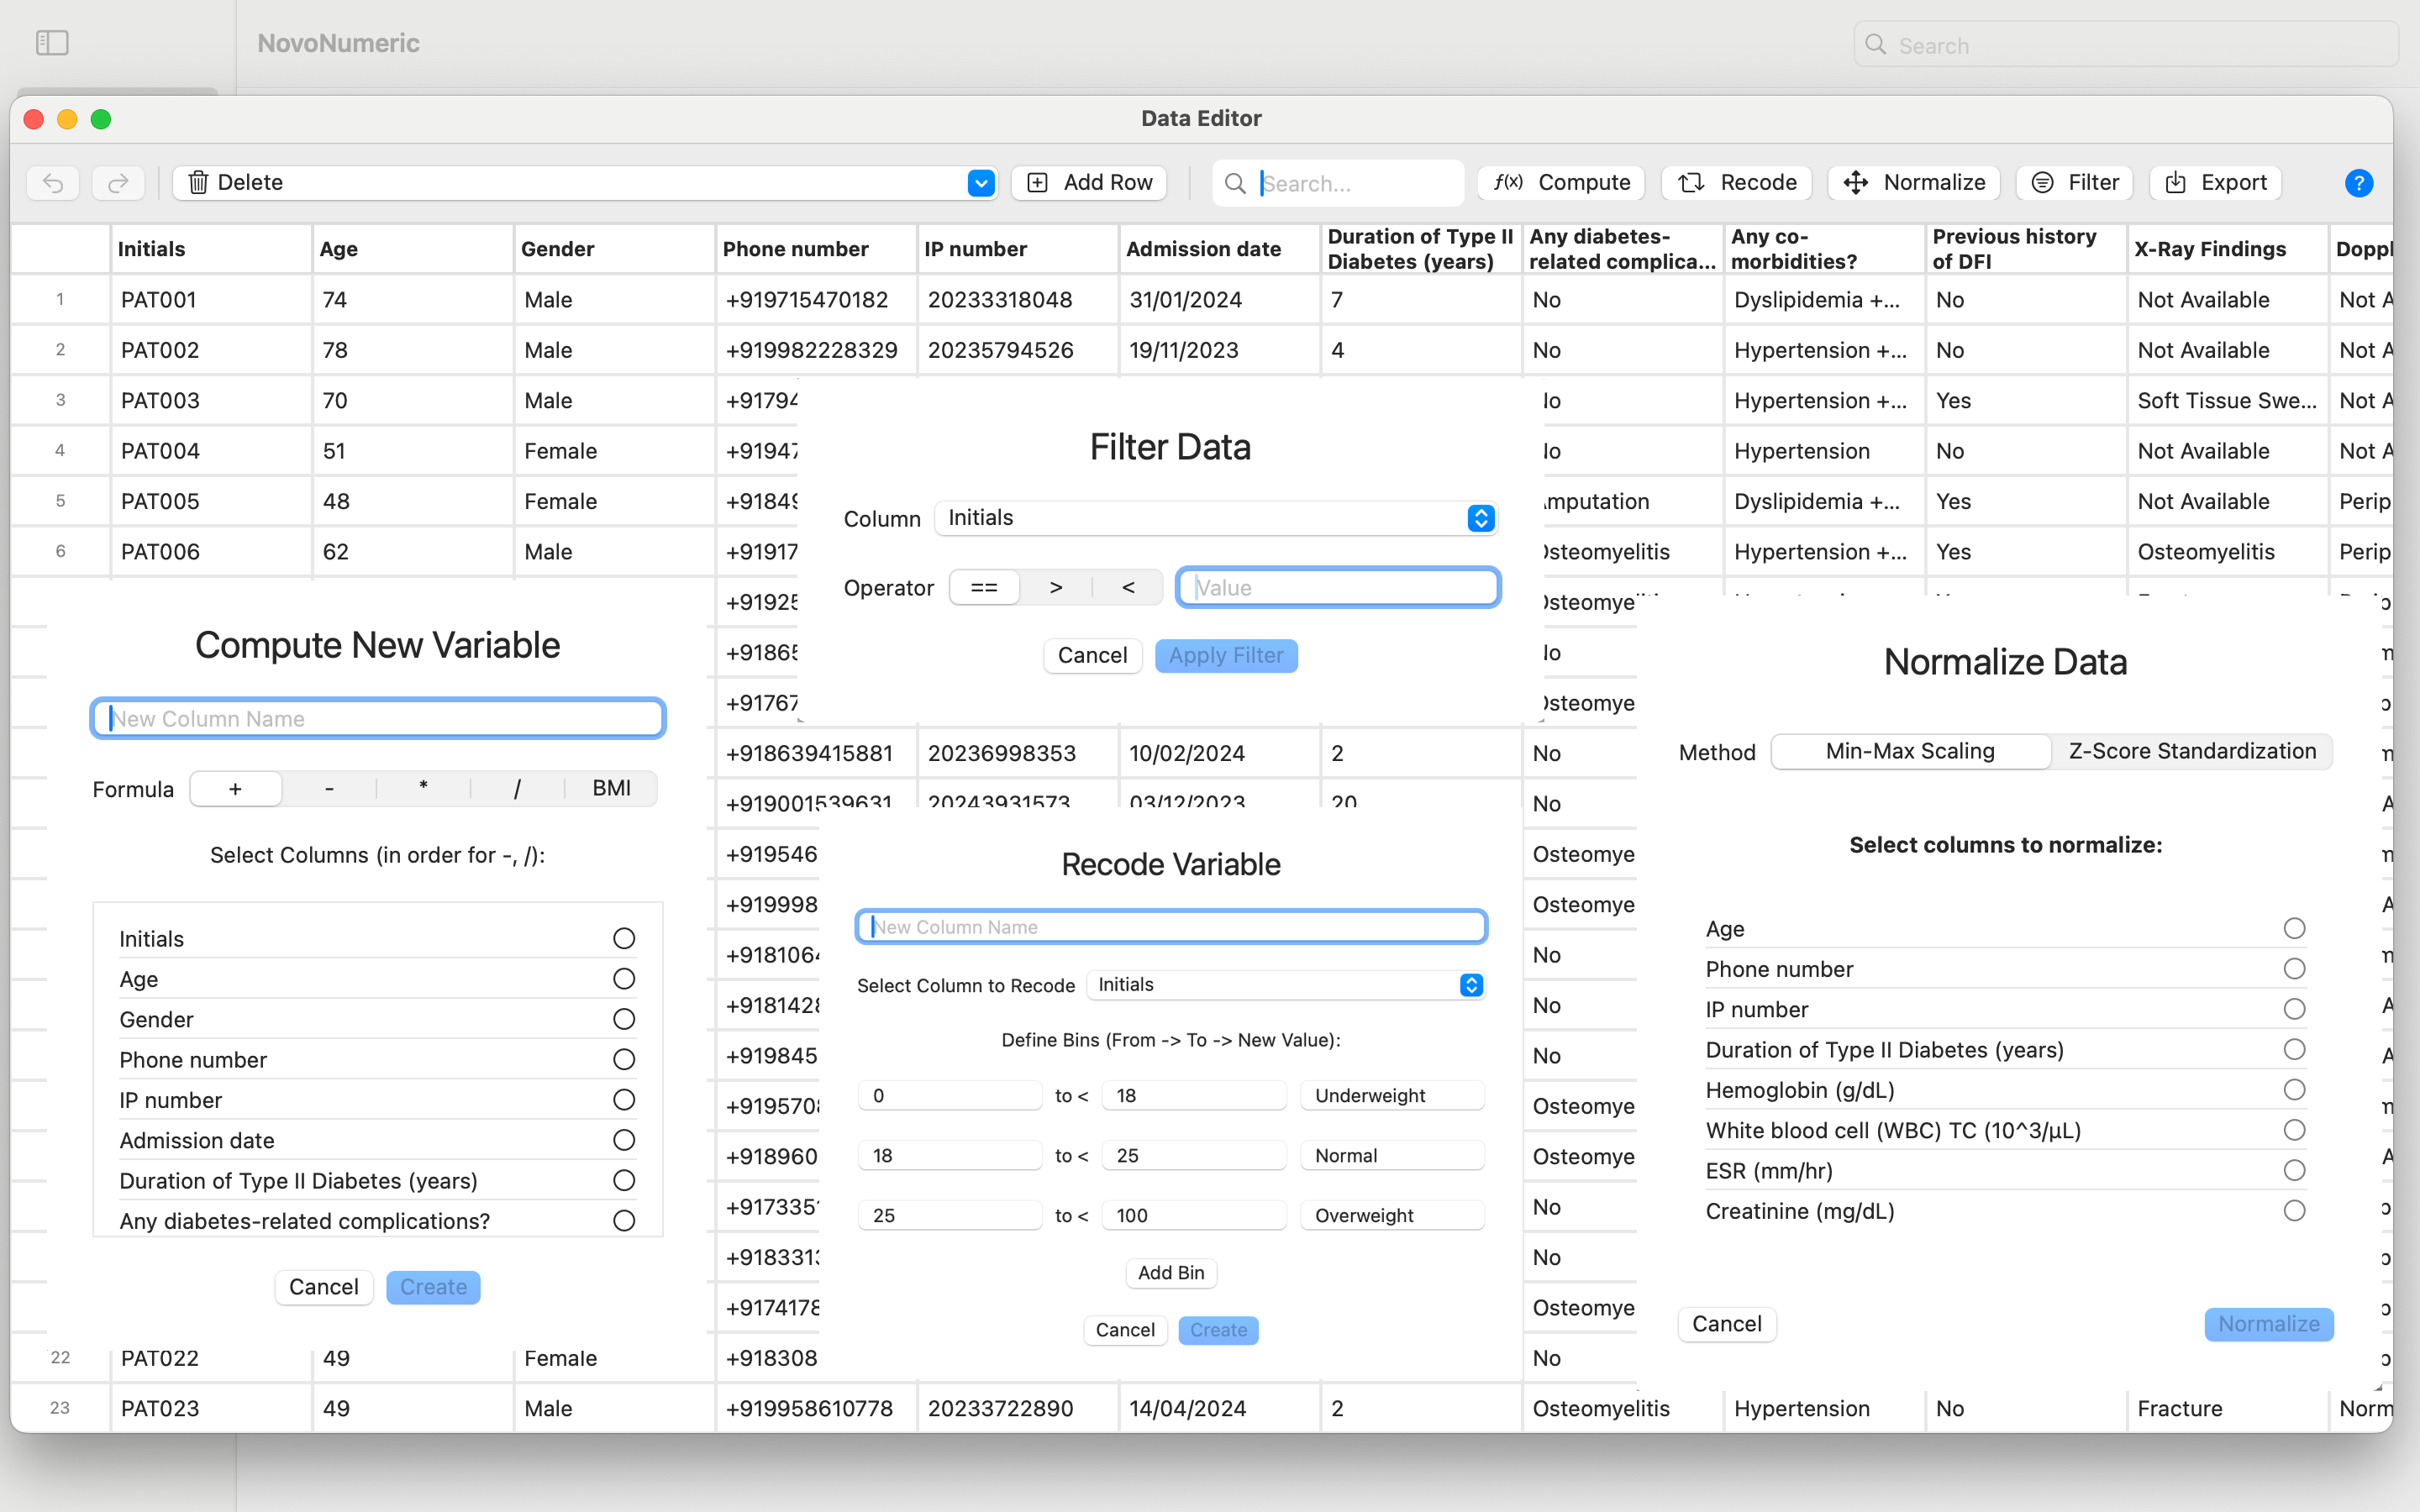Open the Column dropdown in Filter Data

(1215, 518)
